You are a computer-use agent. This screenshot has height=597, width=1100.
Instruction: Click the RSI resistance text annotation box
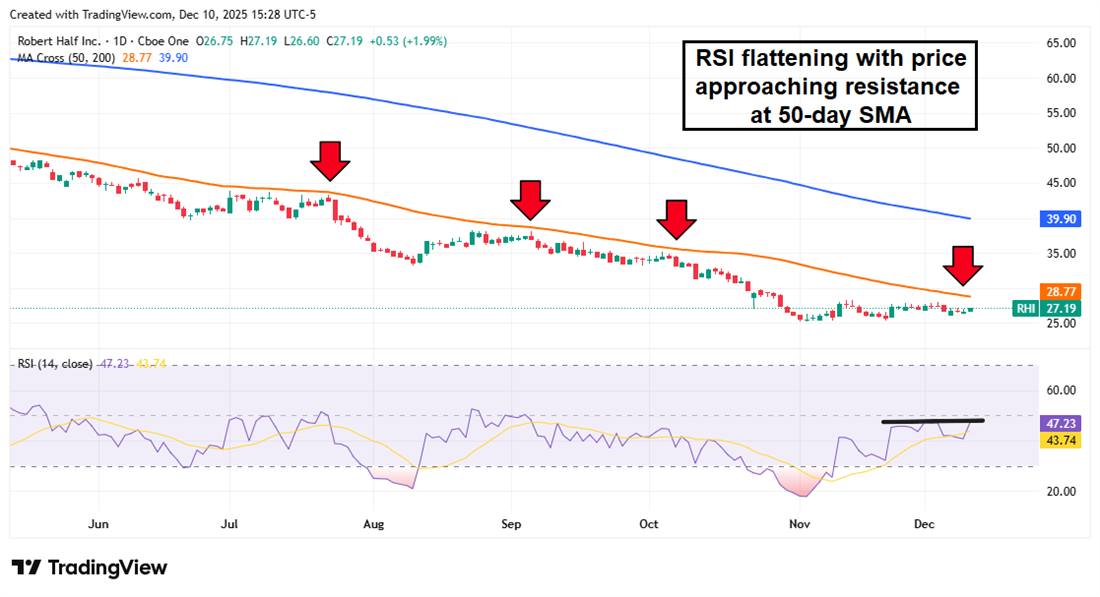831,86
